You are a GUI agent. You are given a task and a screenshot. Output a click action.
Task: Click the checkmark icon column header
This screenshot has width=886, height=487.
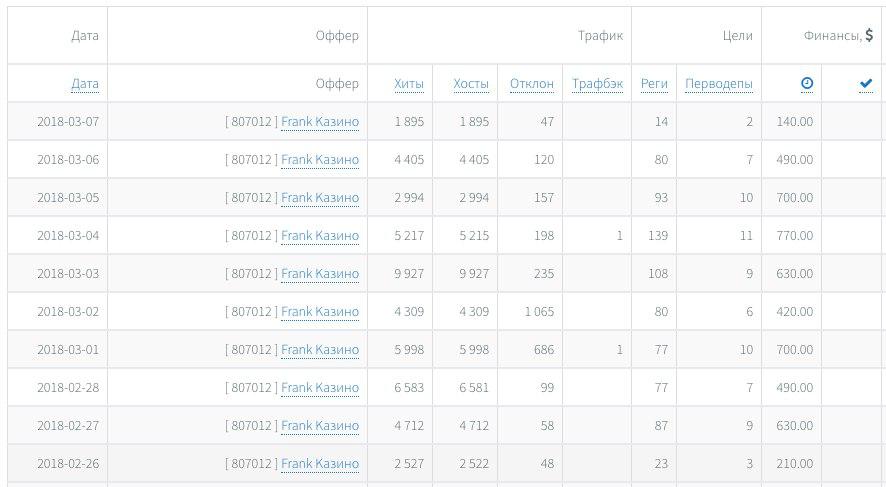pyautogui.click(x=866, y=84)
